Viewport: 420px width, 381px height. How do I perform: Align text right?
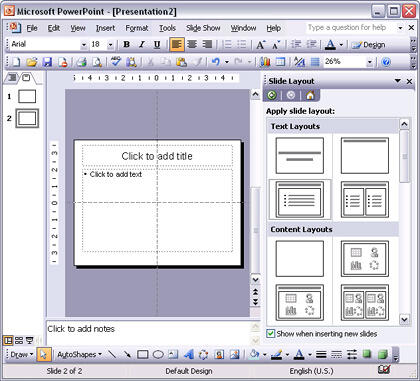[207, 44]
